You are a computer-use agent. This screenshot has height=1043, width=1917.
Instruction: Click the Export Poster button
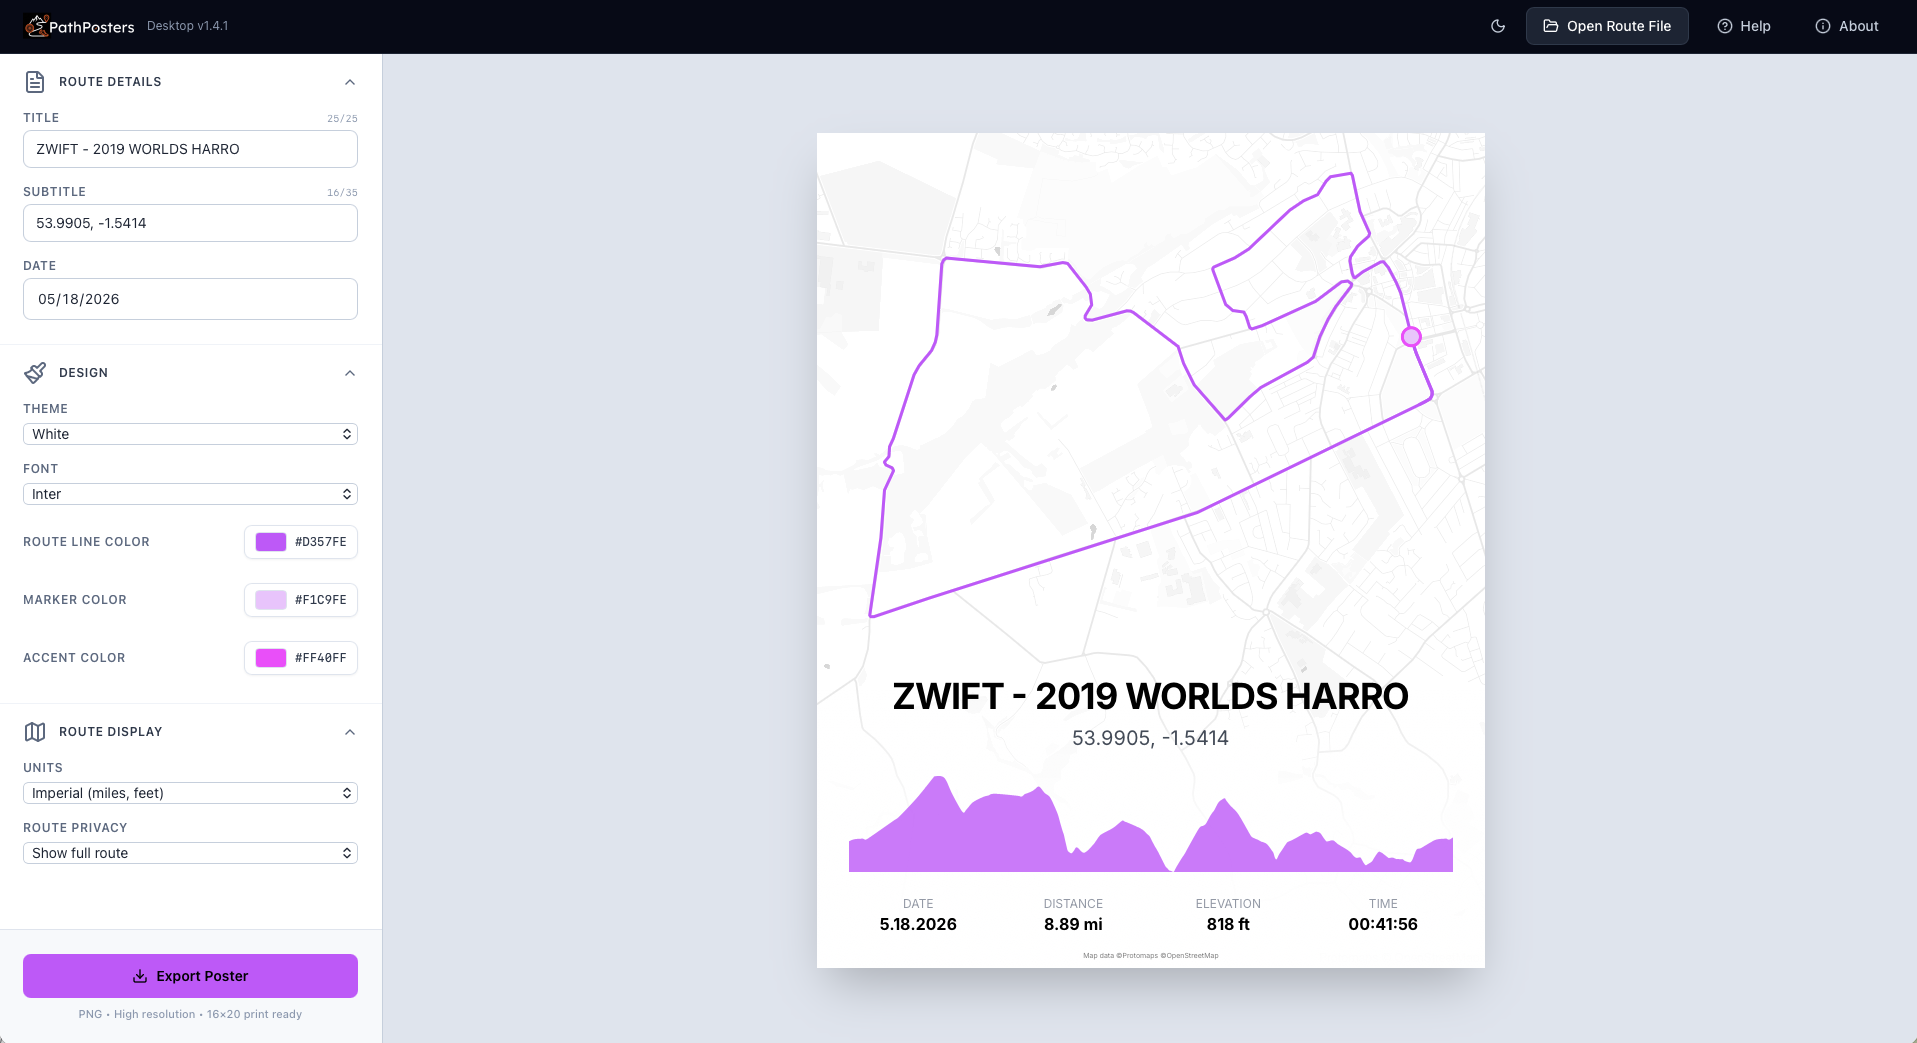pyautogui.click(x=190, y=976)
